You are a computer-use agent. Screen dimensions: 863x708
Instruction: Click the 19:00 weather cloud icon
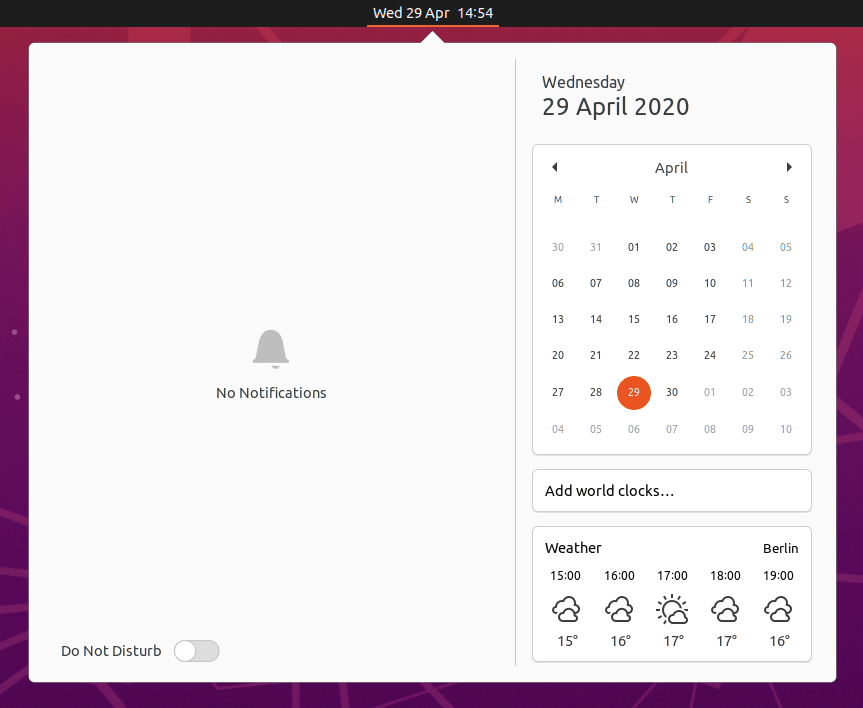(778, 609)
